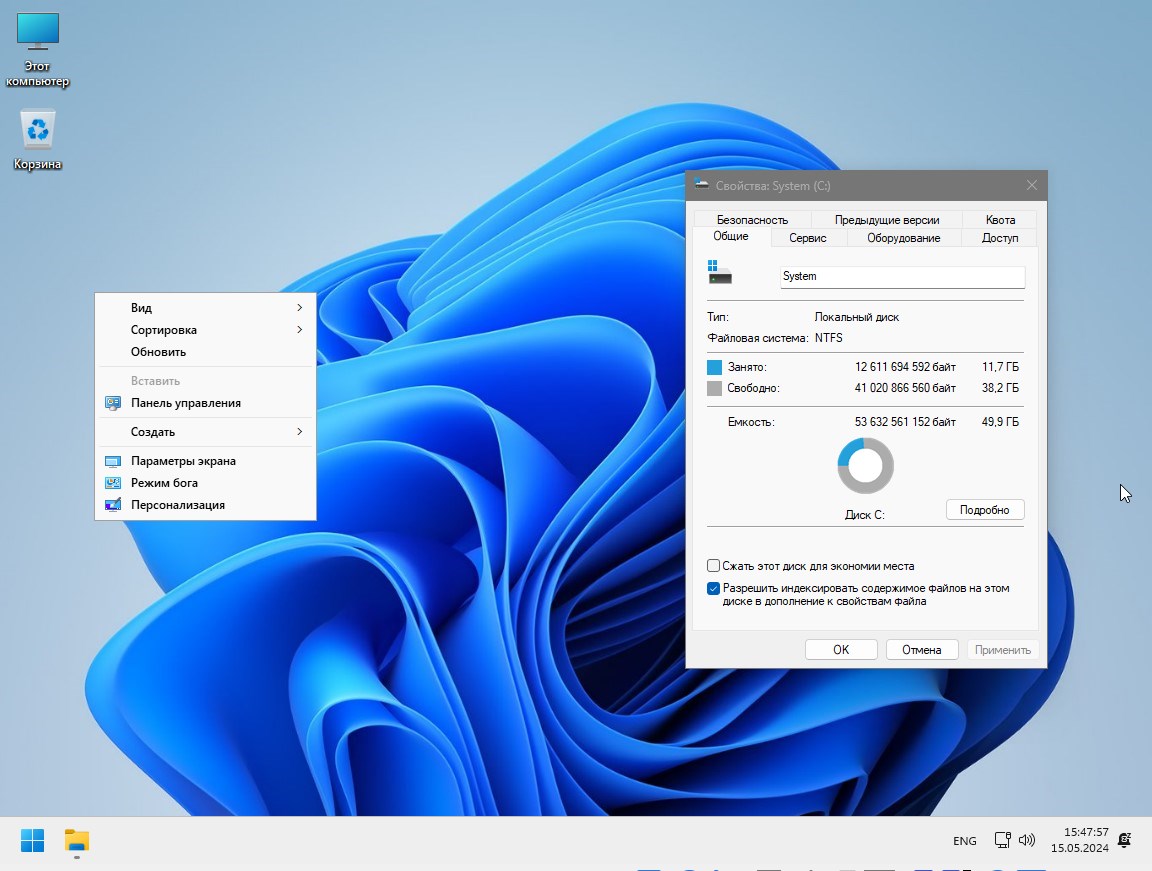Expand the Создать submenu
This screenshot has width=1152, height=871.
point(152,431)
